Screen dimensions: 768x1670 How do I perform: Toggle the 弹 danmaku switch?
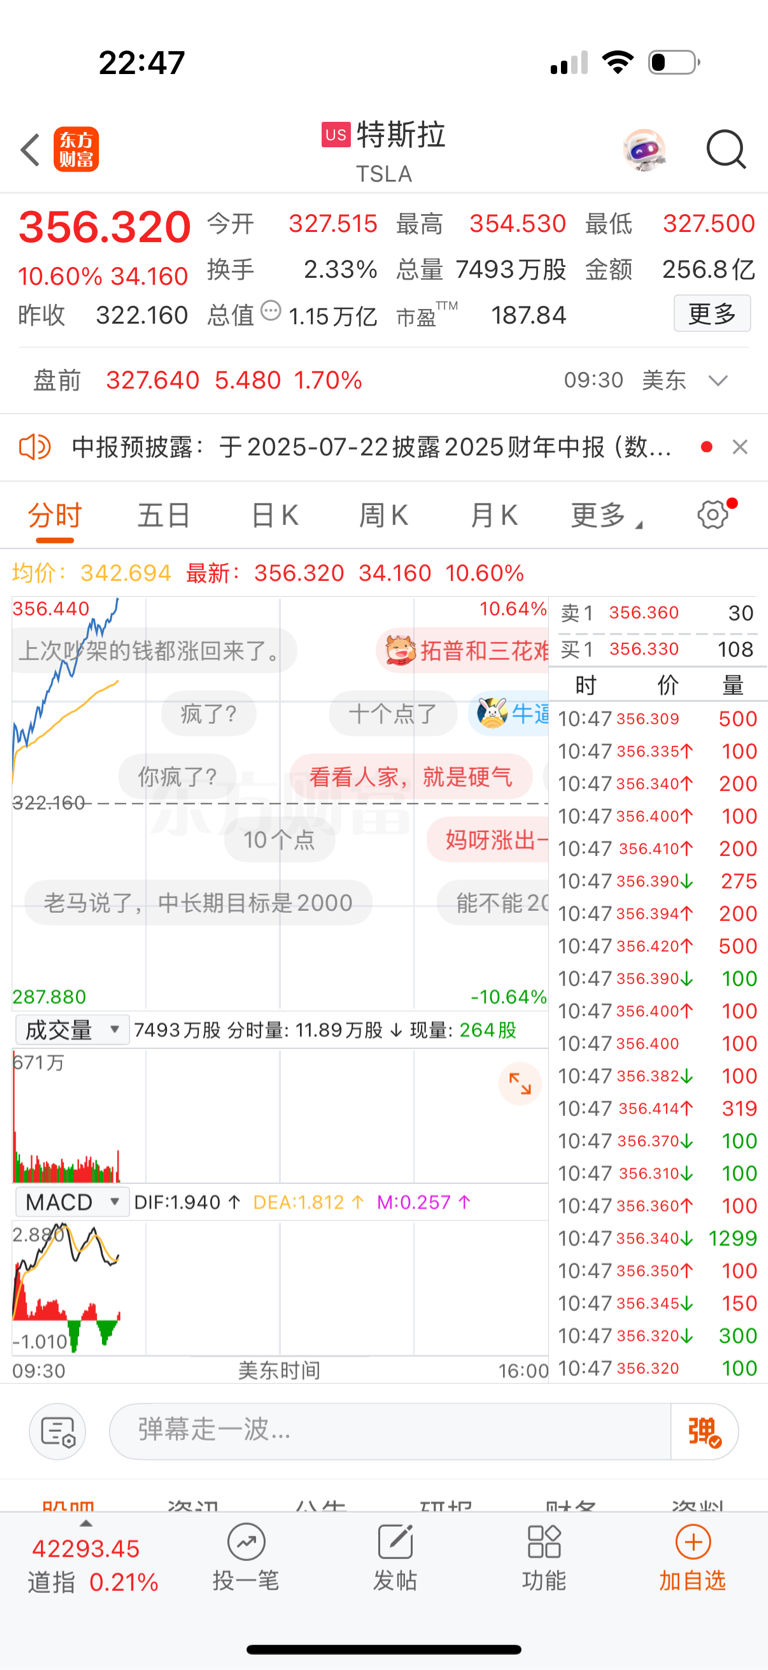coord(705,1432)
